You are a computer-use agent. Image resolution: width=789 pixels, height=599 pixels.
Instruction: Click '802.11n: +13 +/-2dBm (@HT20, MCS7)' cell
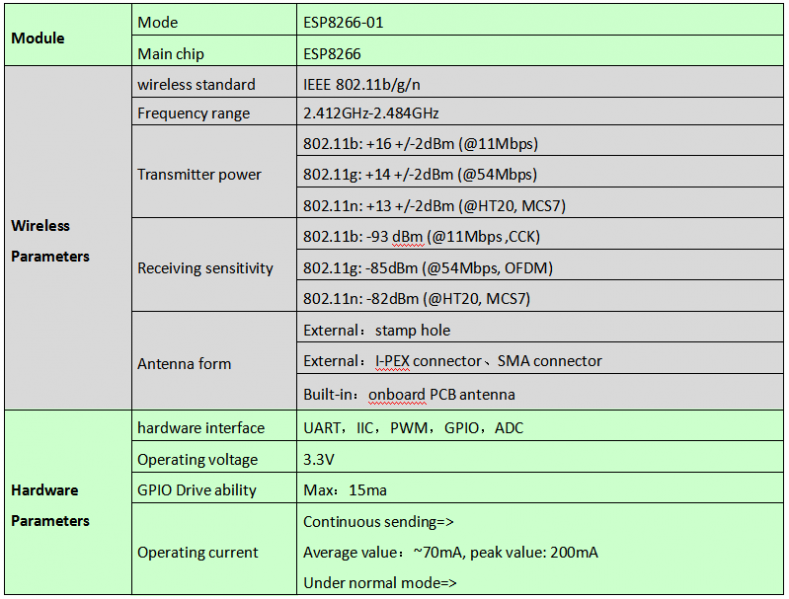[539, 203]
